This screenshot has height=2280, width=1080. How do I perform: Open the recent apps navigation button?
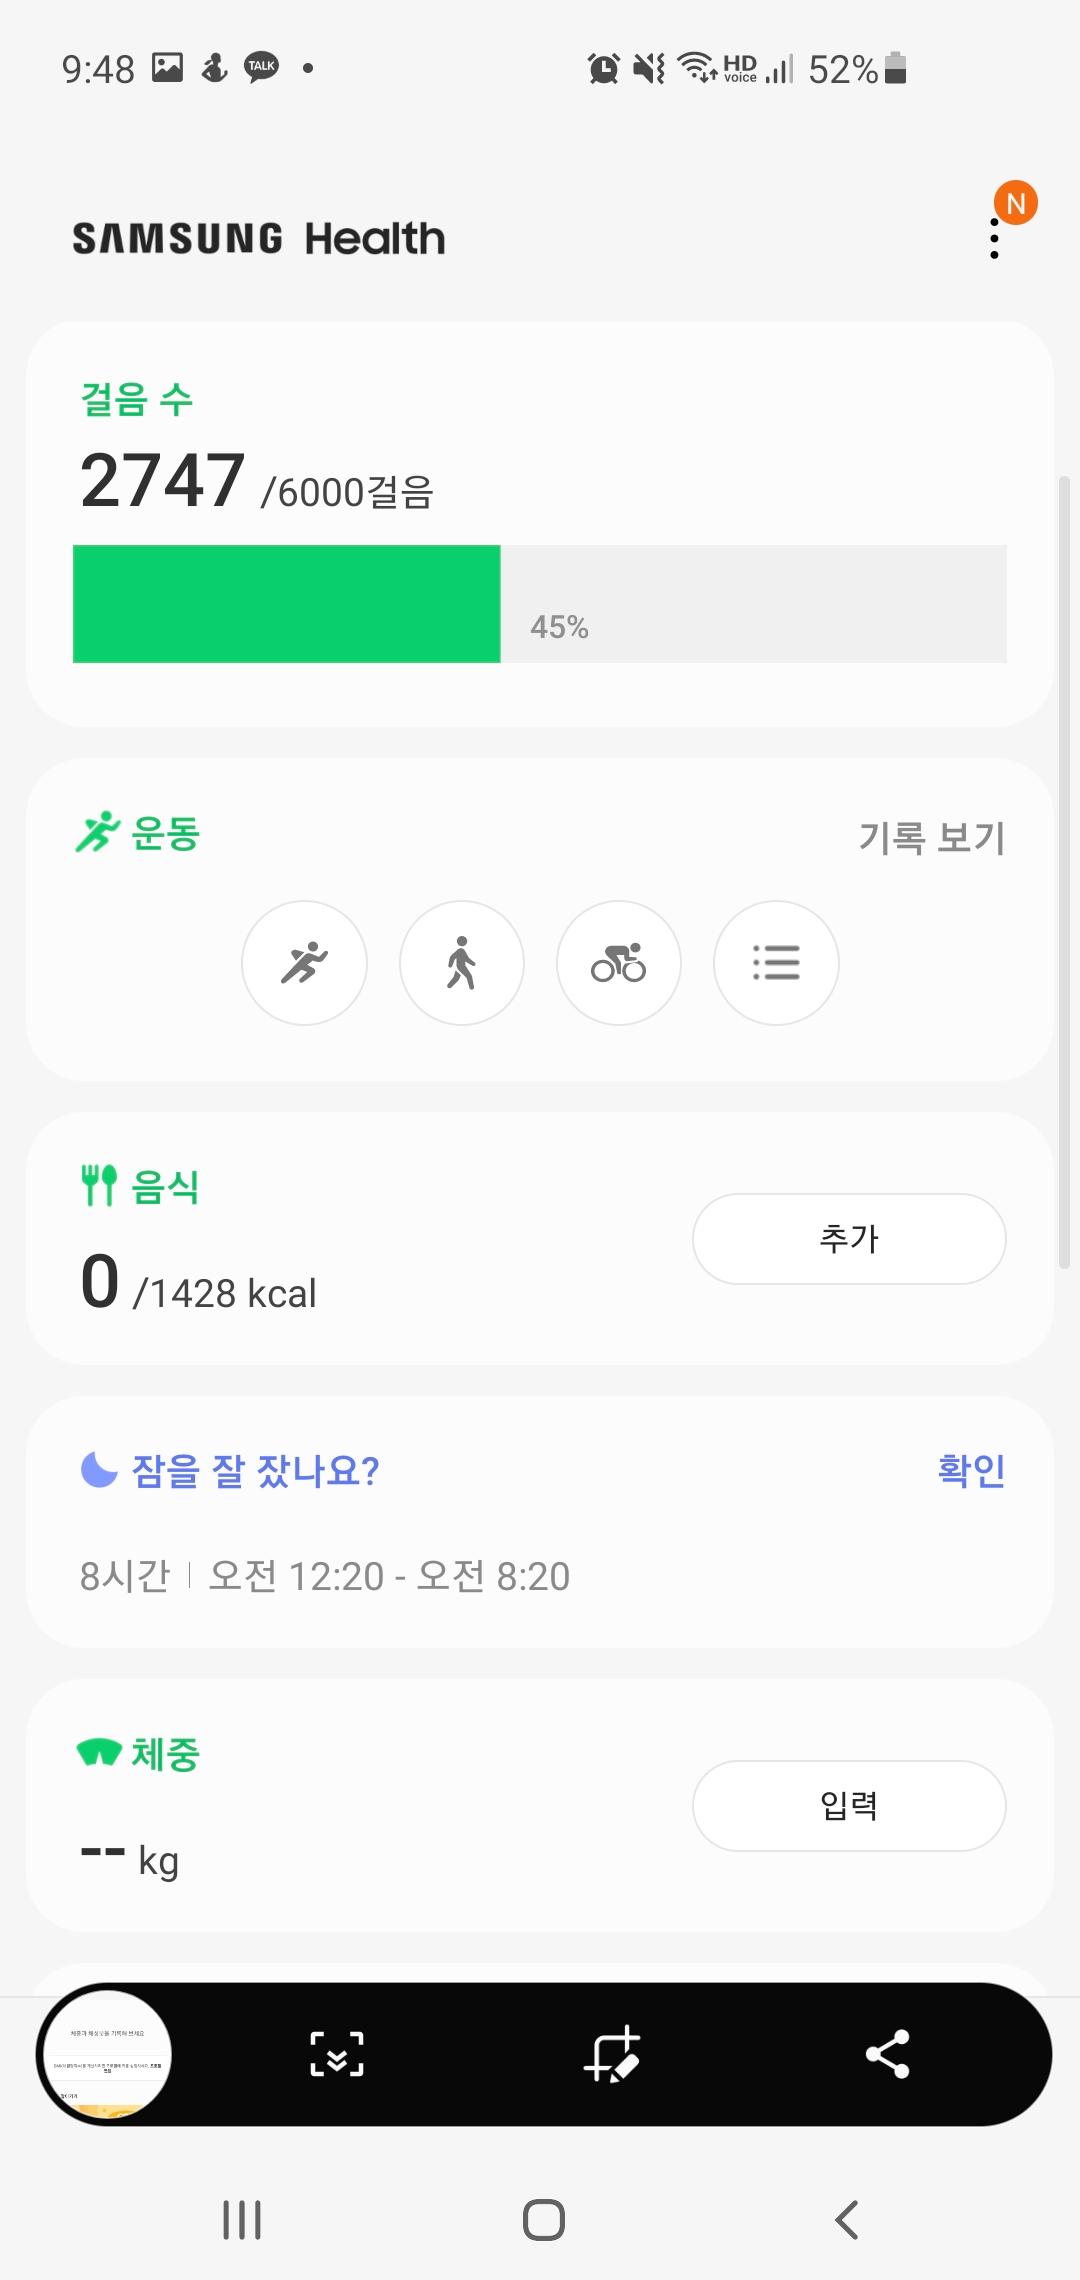click(x=242, y=2220)
